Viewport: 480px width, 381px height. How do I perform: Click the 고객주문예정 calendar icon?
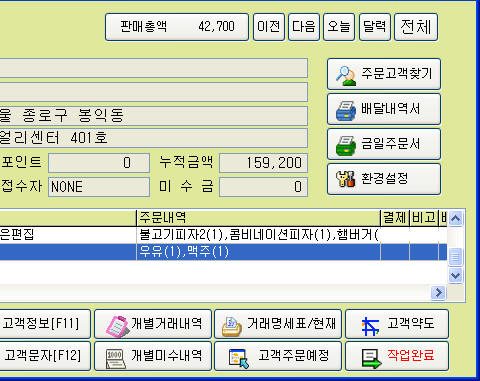tap(239, 358)
